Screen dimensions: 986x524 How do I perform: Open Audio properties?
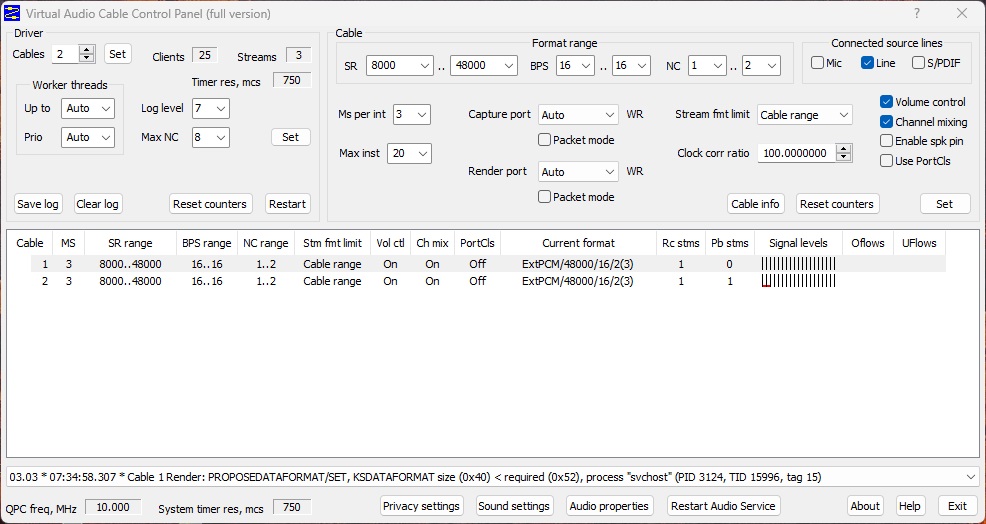[609, 506]
